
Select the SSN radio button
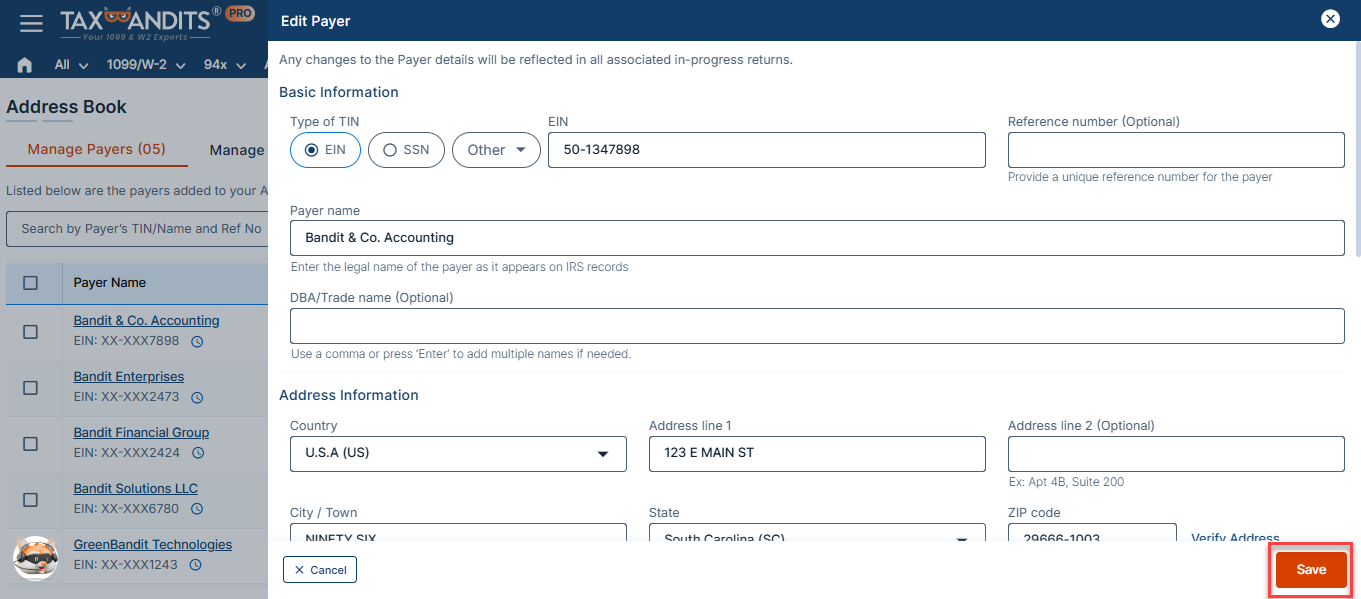tap(406, 150)
